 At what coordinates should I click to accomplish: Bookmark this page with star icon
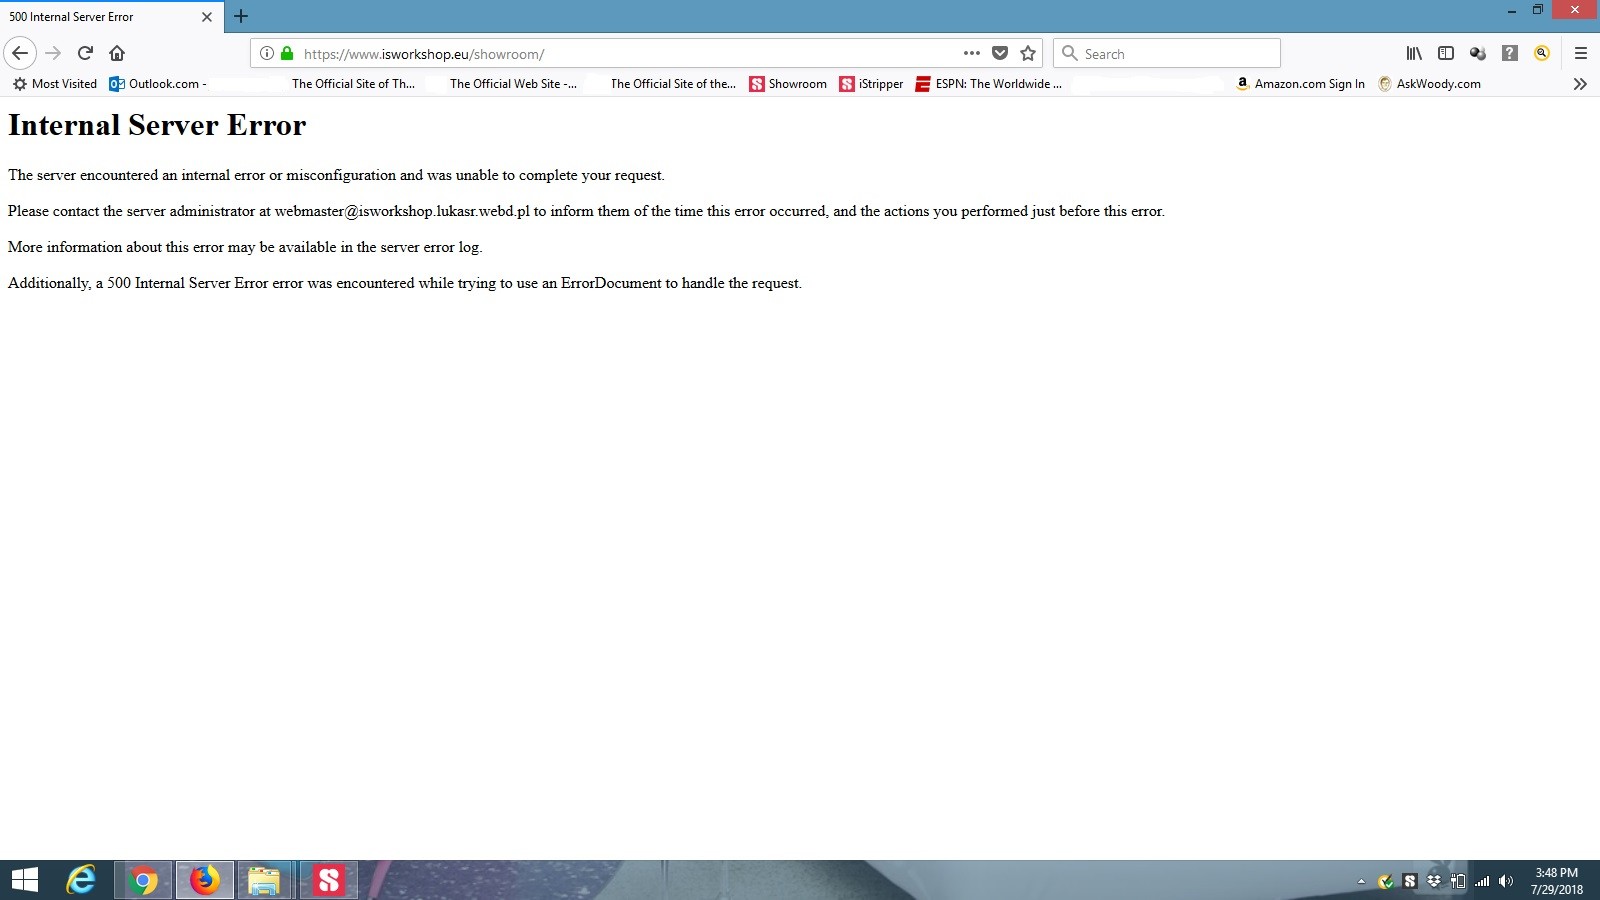click(x=1027, y=54)
